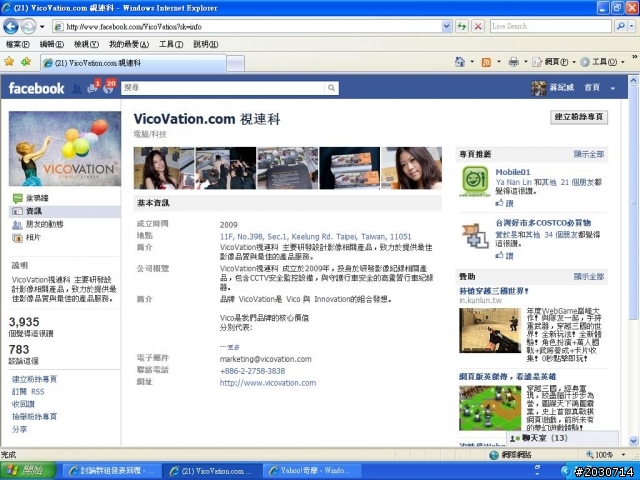Open the Live Search provider dropdown arrow
This screenshot has height=480, width=640.
pyautogui.click(x=631, y=27)
